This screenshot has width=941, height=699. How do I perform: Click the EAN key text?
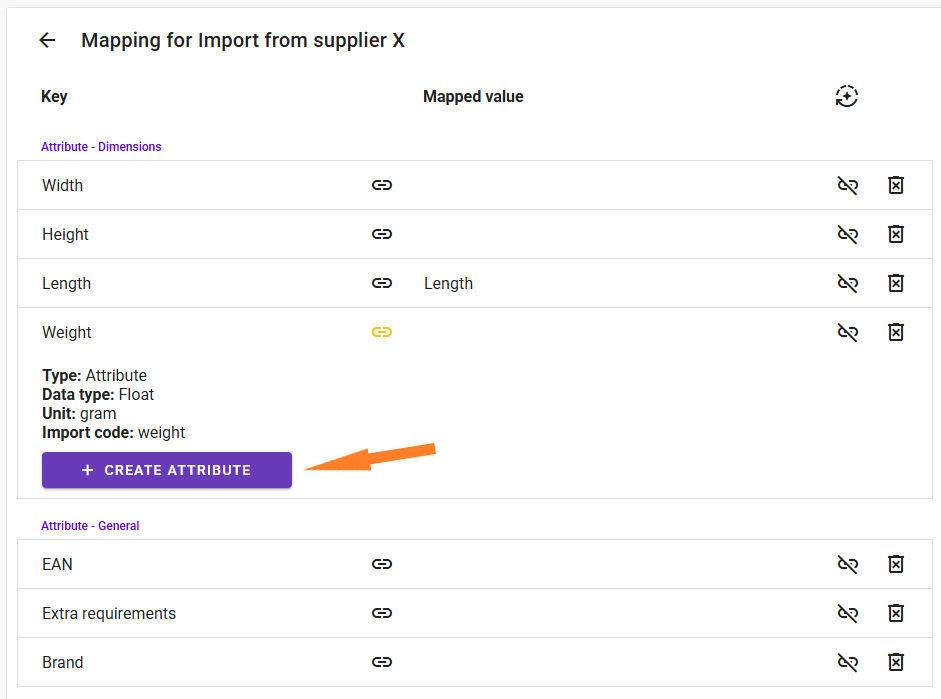pyautogui.click(x=57, y=565)
